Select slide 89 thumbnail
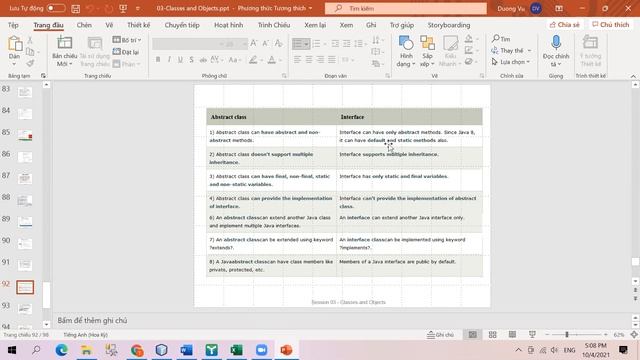This screenshot has width=640, height=360. 25,222
